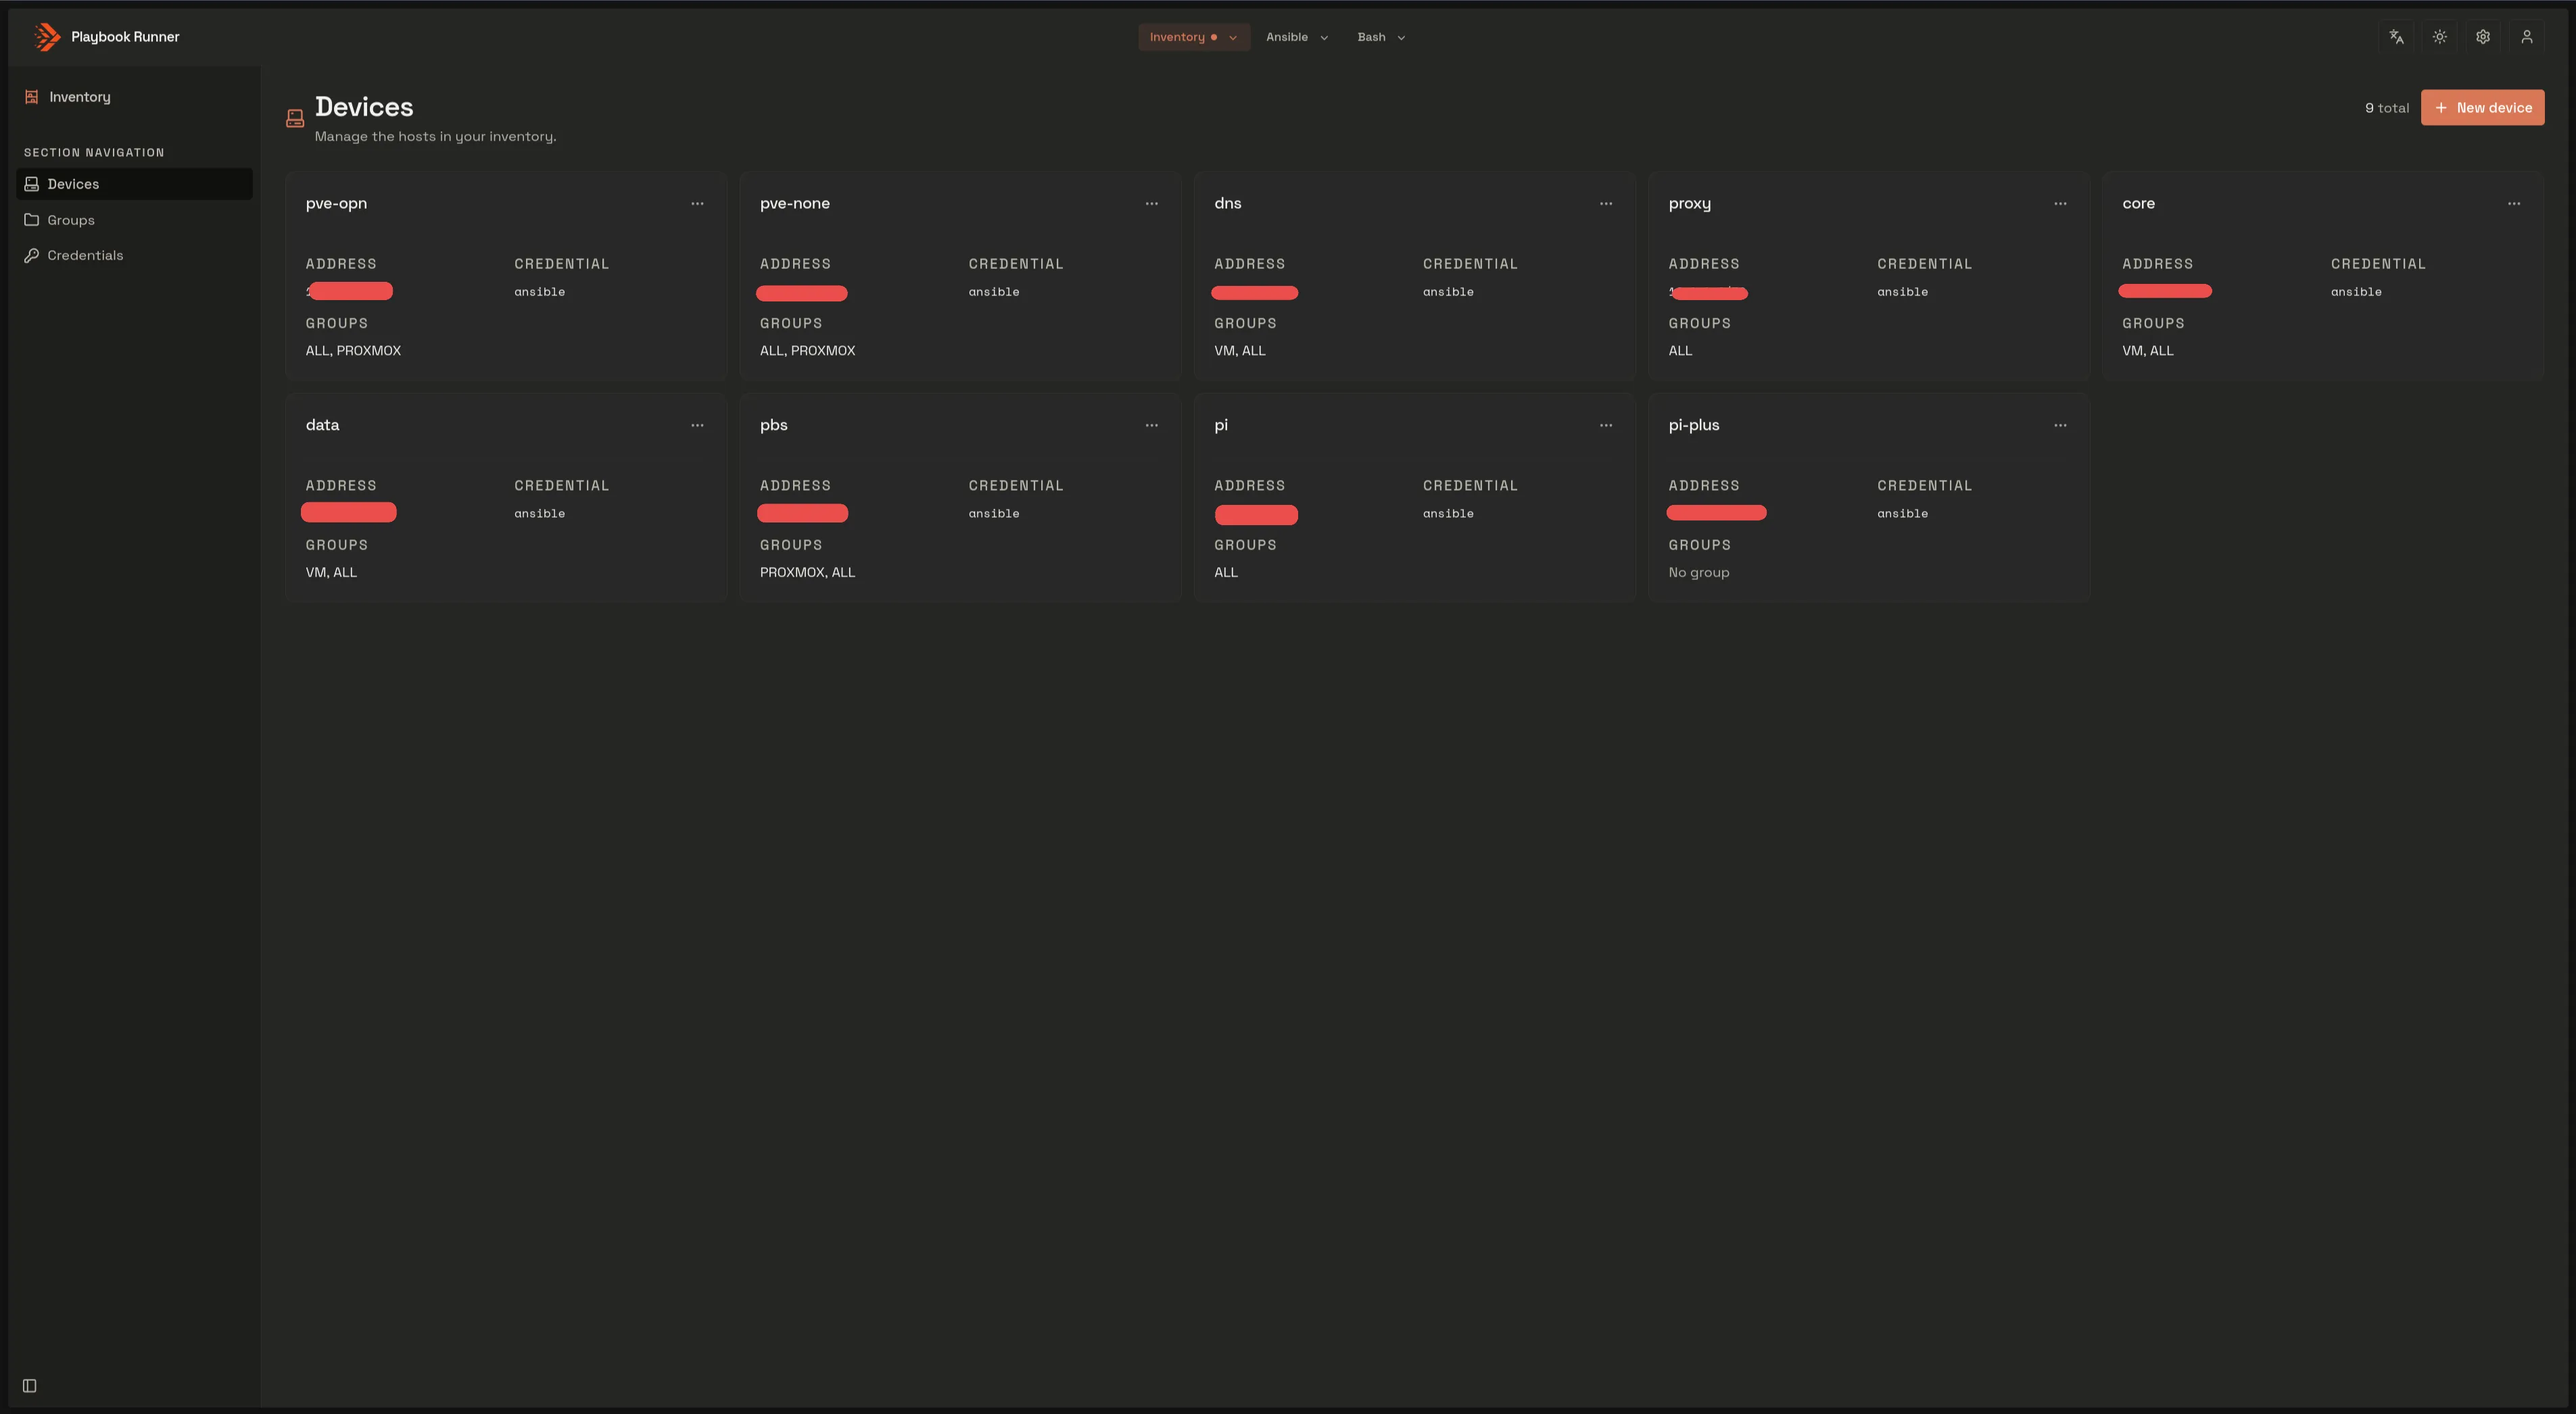This screenshot has height=1414, width=2576.
Task: Collapse sidebar using bottom-left panel icon
Action: 30,1386
